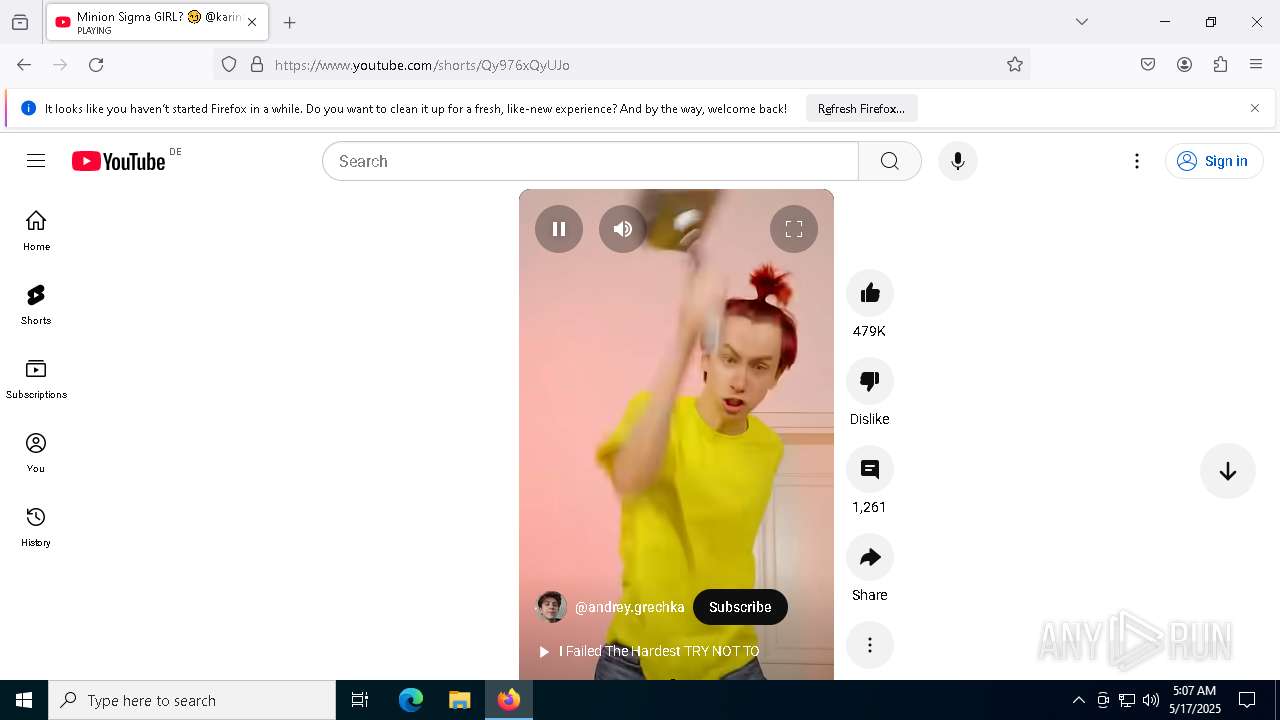
Task: Open File Explorer from taskbar
Action: (x=459, y=700)
